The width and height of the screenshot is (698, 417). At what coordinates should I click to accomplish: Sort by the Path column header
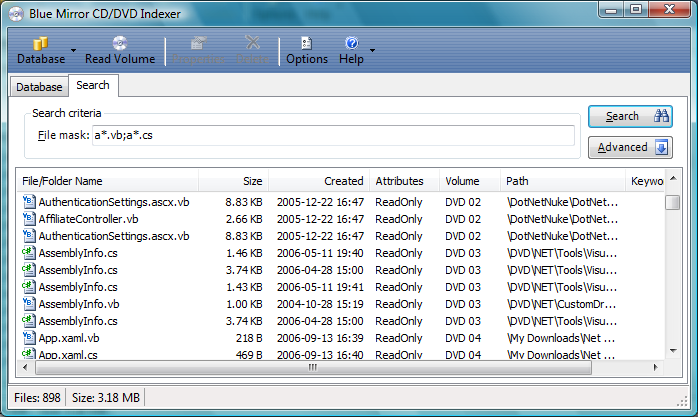coord(563,181)
